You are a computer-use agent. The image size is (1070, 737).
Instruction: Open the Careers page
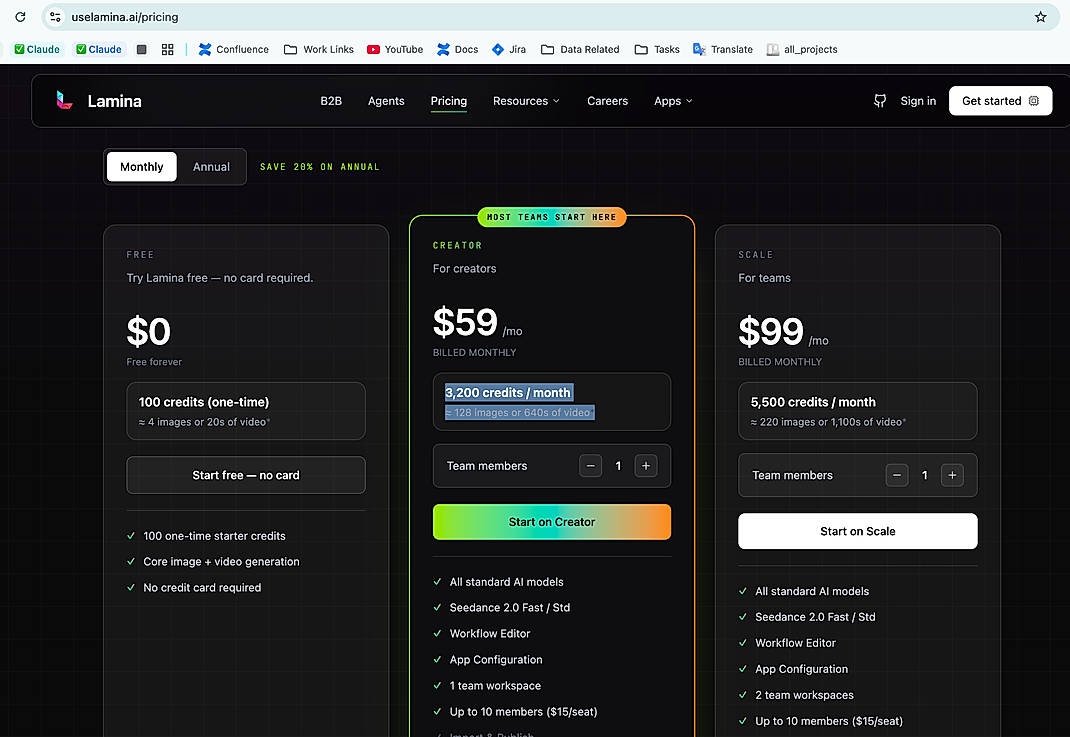pyautogui.click(x=607, y=101)
